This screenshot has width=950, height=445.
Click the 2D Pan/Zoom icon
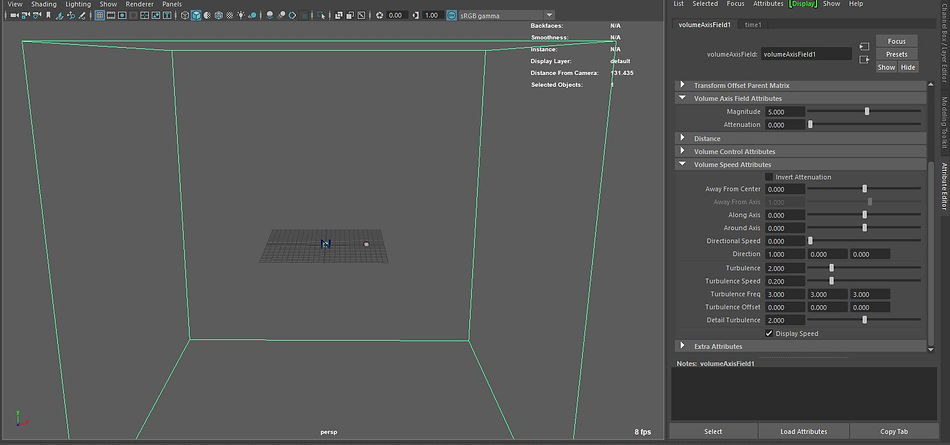click(71, 15)
